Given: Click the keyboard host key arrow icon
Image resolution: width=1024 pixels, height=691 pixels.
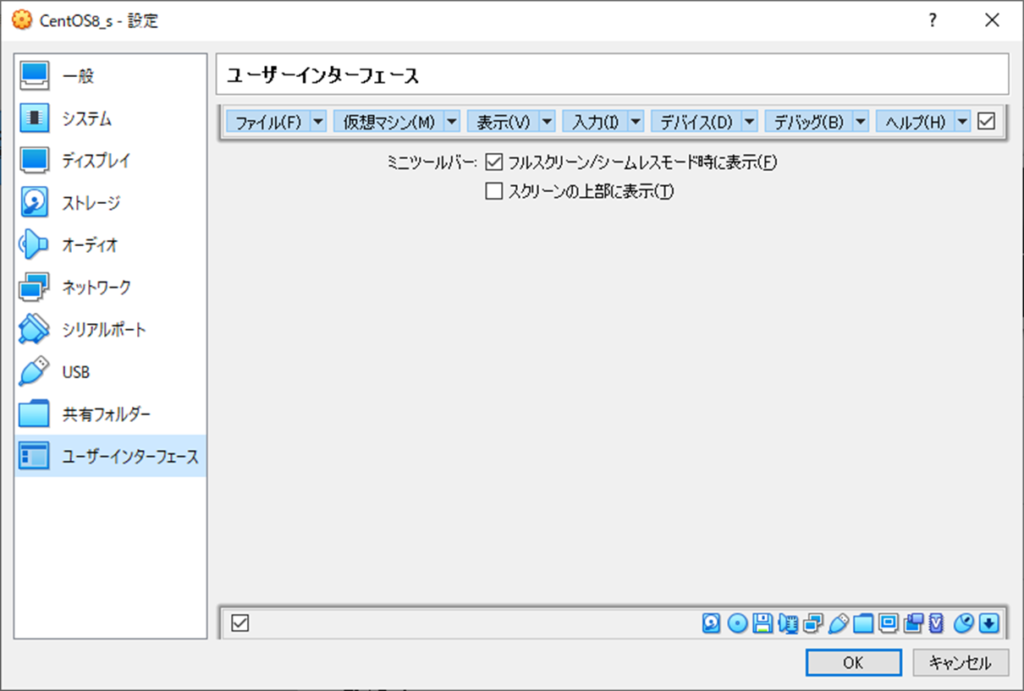Looking at the screenshot, I should coord(989,623).
